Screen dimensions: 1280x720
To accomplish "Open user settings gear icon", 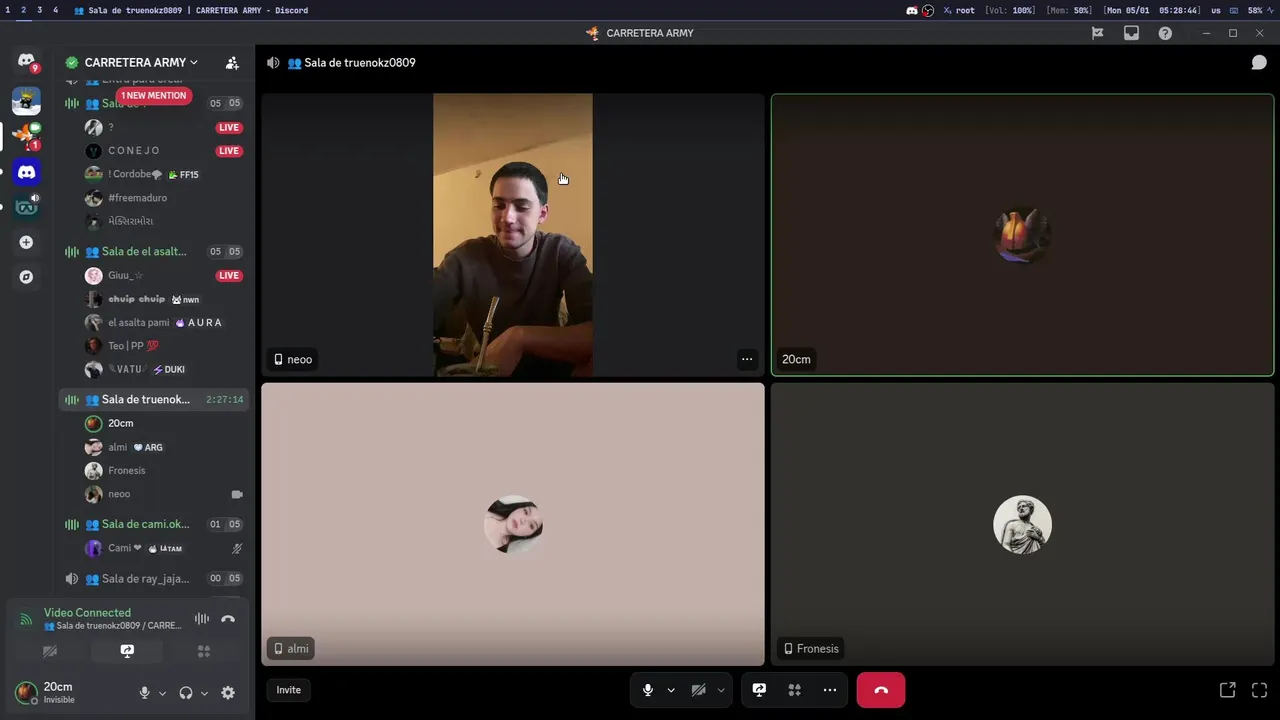I will pos(228,692).
